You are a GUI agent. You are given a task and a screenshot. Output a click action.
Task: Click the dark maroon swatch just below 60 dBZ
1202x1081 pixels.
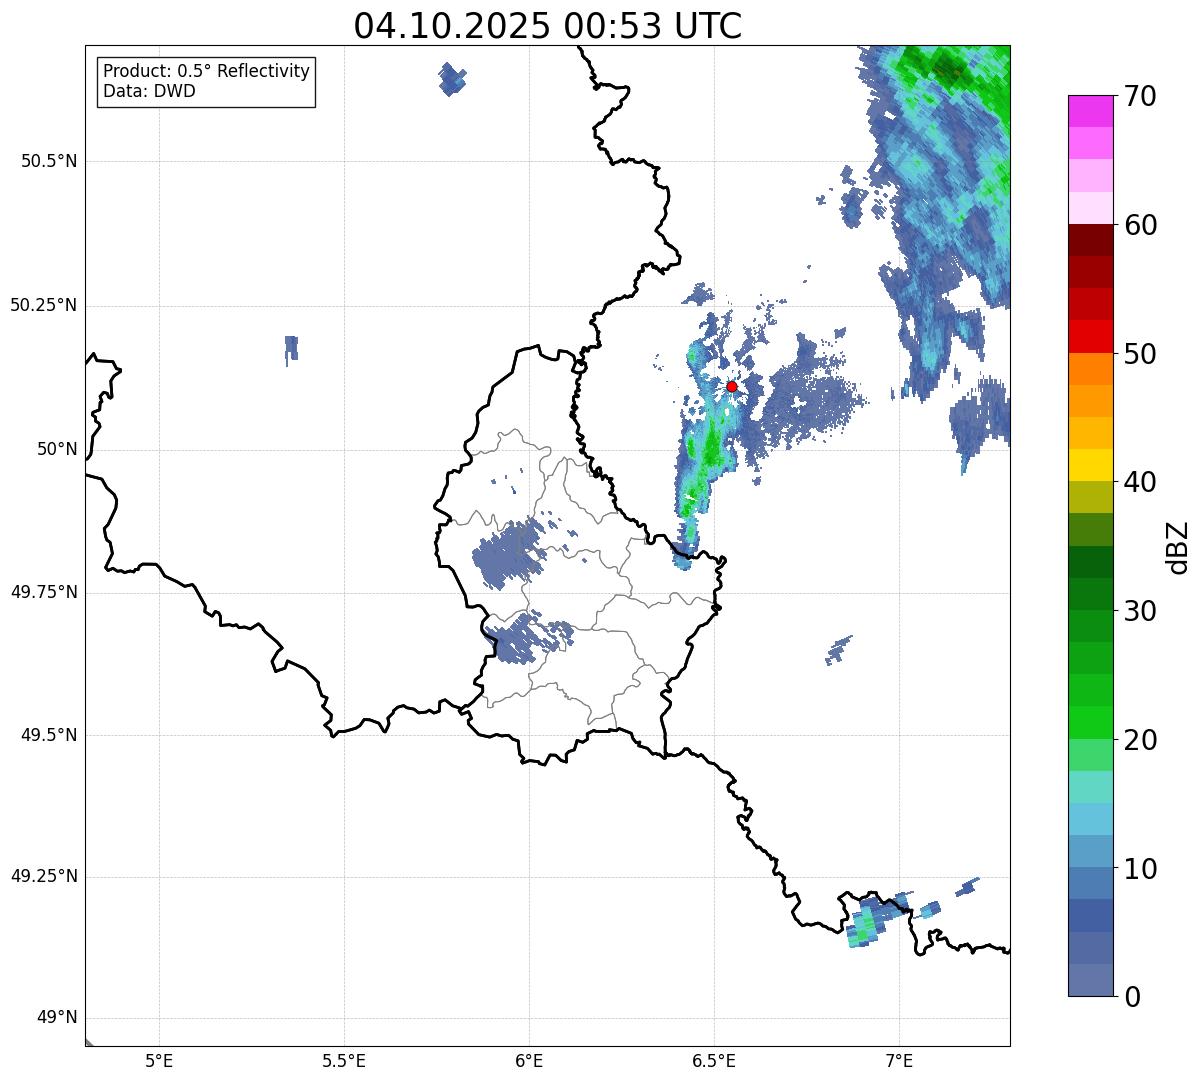click(x=1091, y=240)
